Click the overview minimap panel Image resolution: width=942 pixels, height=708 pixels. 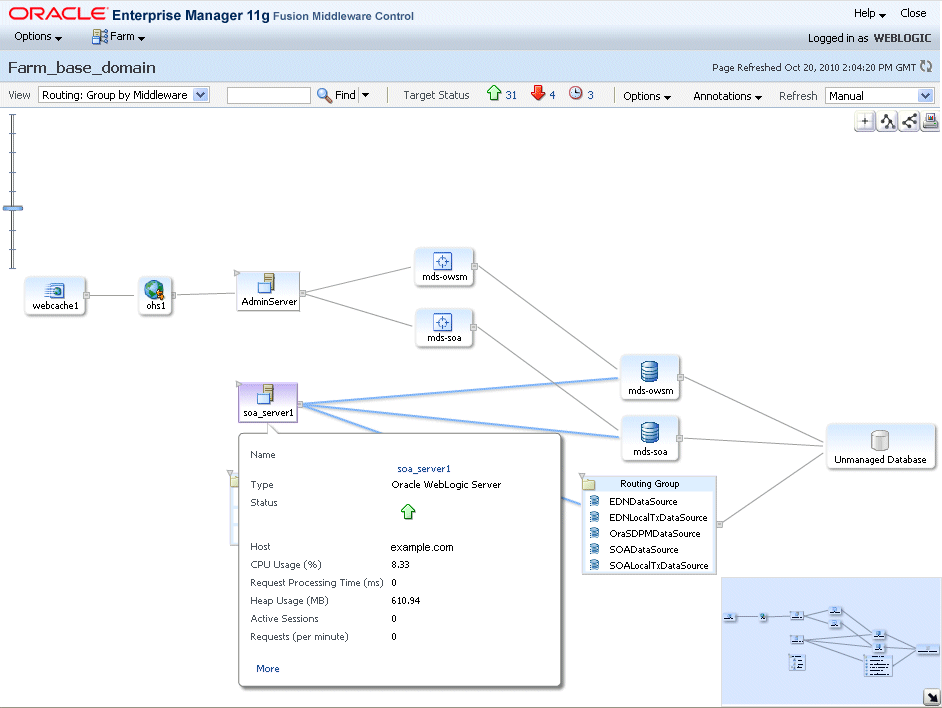pos(831,641)
